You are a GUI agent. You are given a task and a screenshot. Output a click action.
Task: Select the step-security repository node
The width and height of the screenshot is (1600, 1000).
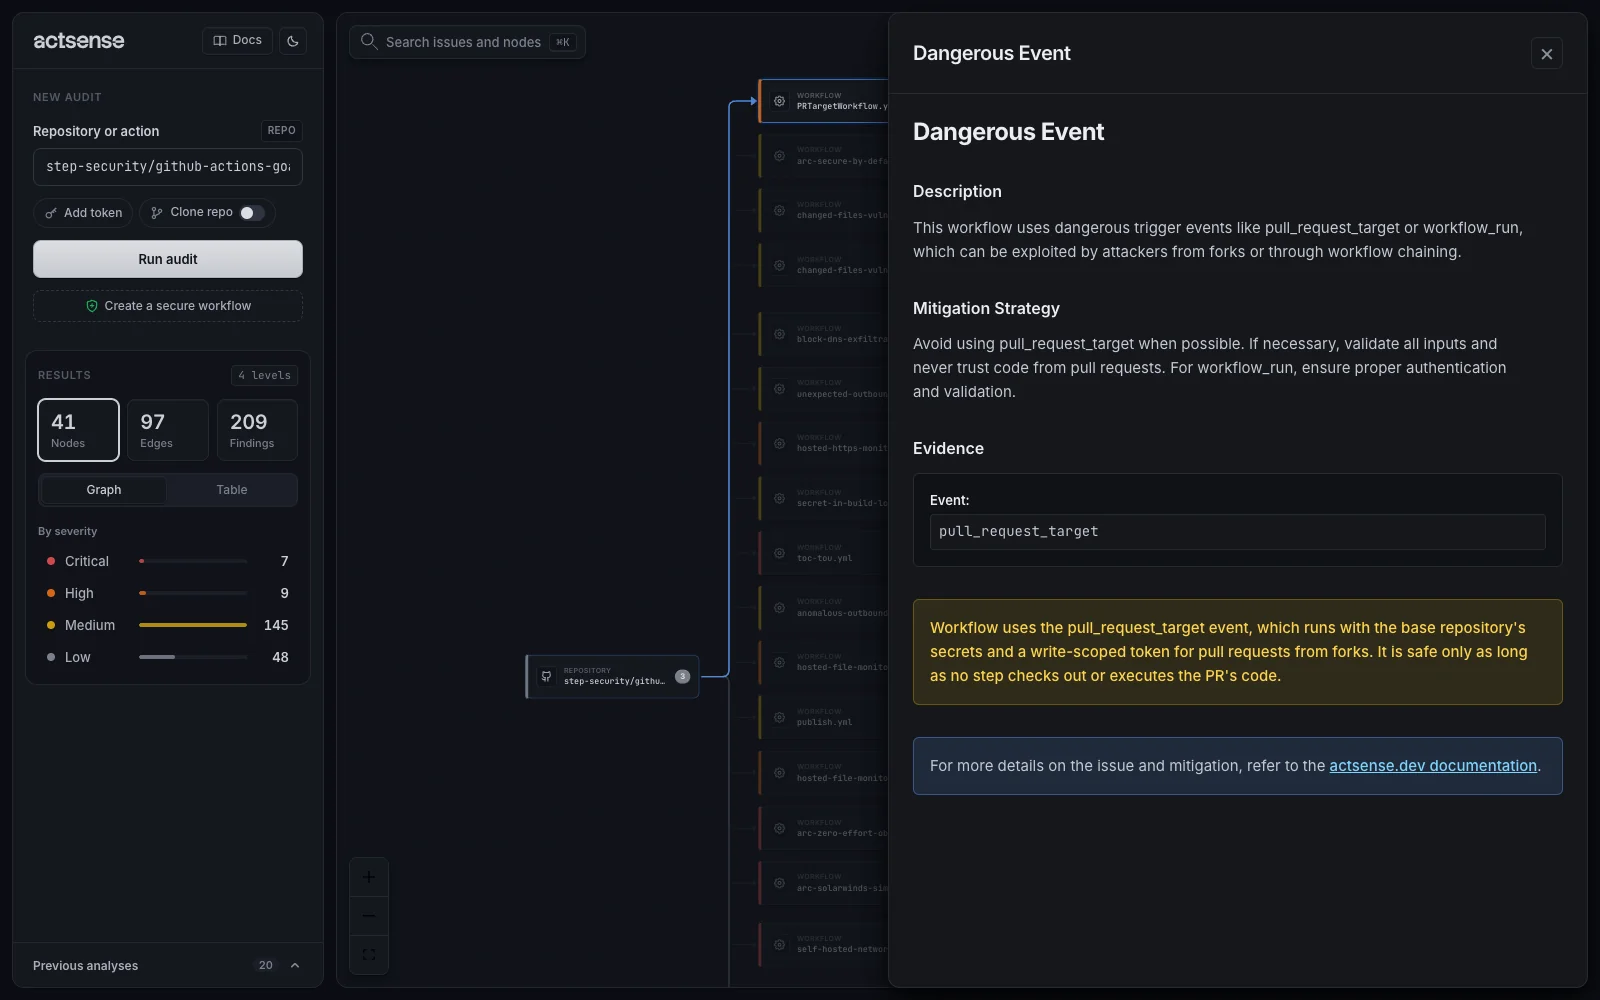(x=613, y=677)
